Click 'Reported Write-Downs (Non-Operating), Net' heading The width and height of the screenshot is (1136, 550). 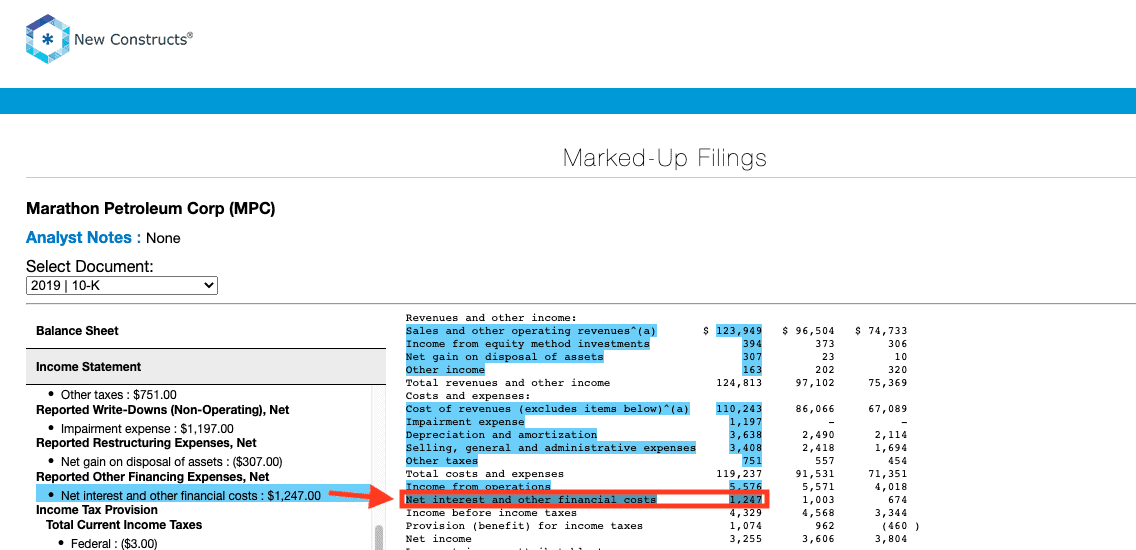pos(162,410)
